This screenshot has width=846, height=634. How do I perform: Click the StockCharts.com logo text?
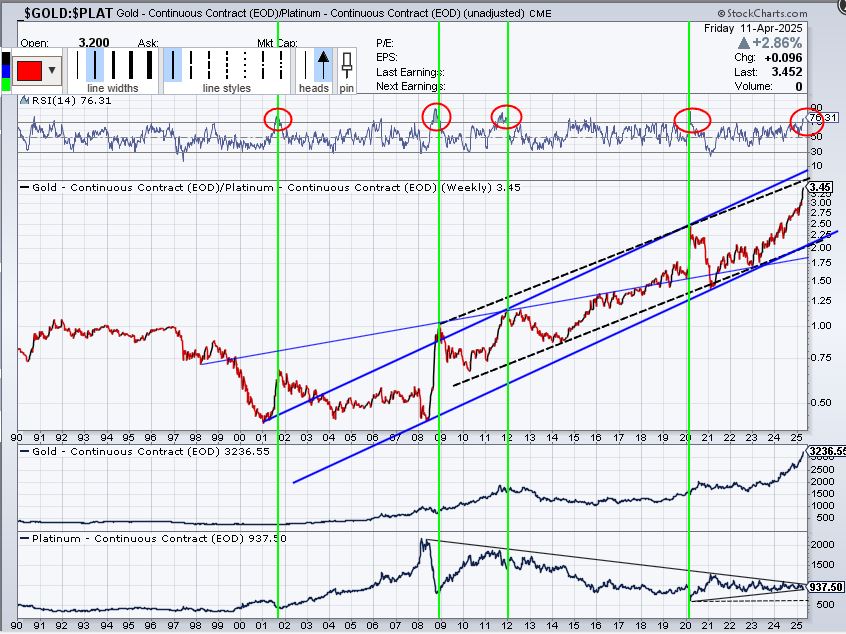coord(762,13)
